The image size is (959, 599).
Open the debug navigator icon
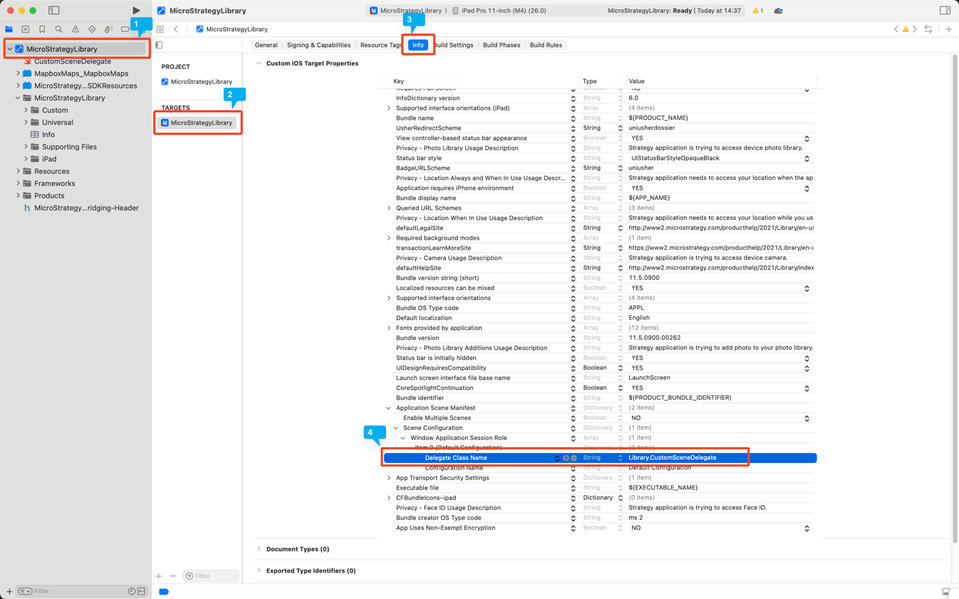click(x=108, y=29)
